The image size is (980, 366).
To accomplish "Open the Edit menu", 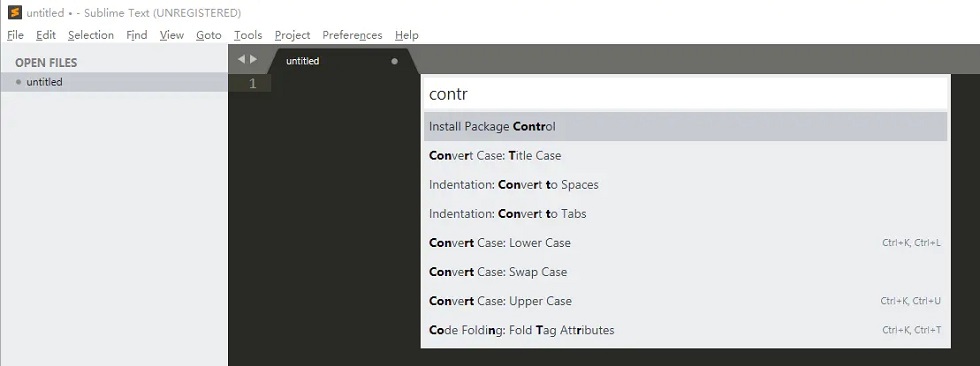I will (x=46, y=35).
